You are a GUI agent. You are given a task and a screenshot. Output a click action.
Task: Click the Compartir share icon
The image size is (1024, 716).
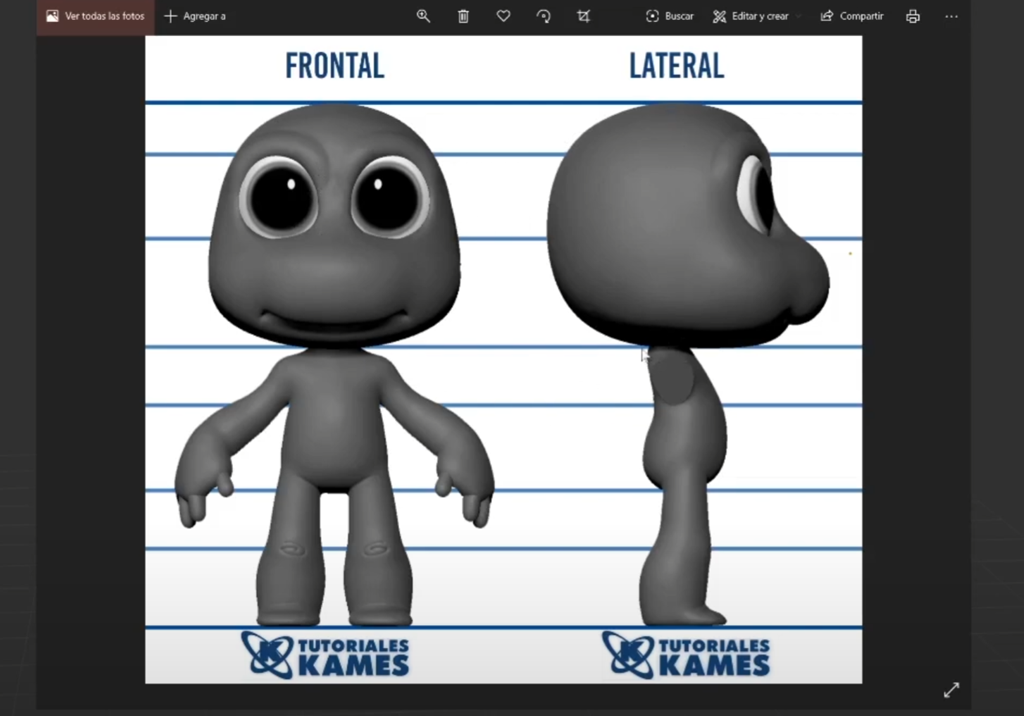point(827,16)
